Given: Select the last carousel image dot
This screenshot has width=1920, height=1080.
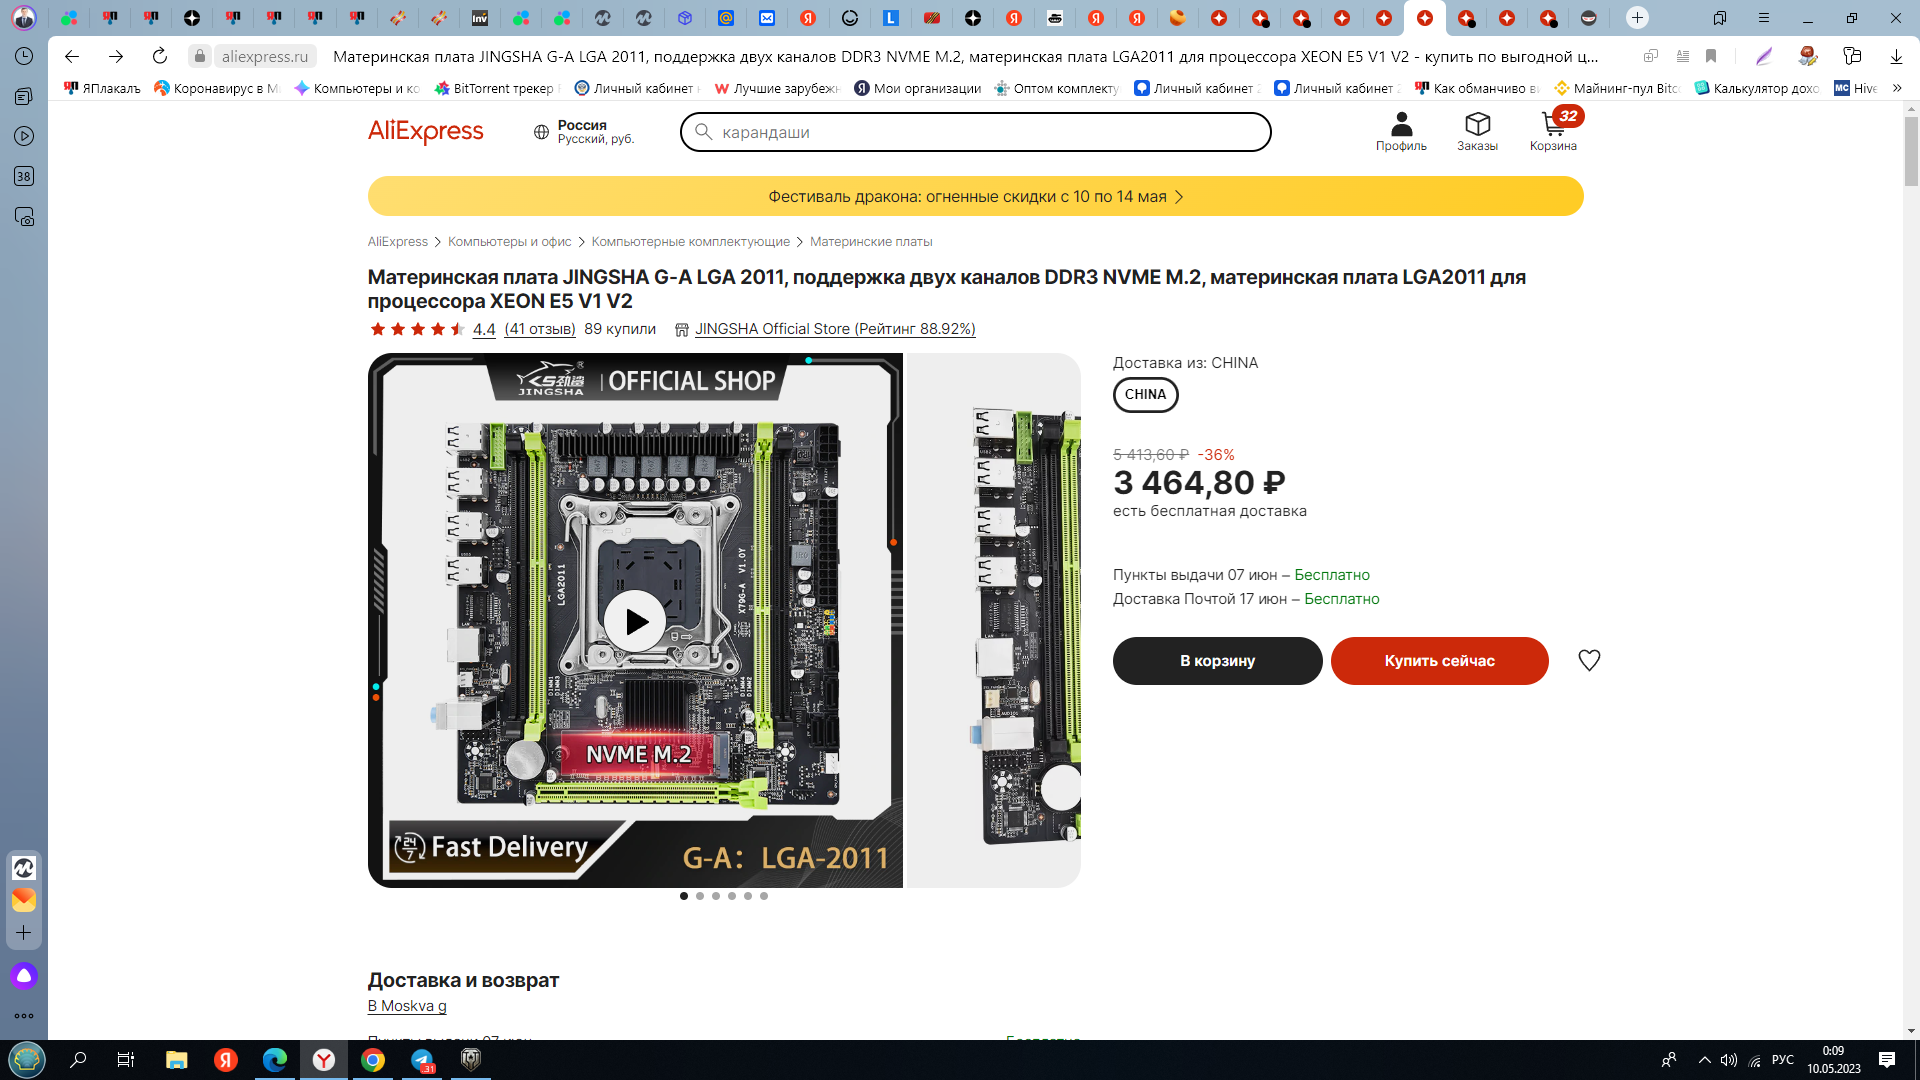Looking at the screenshot, I should click(764, 896).
